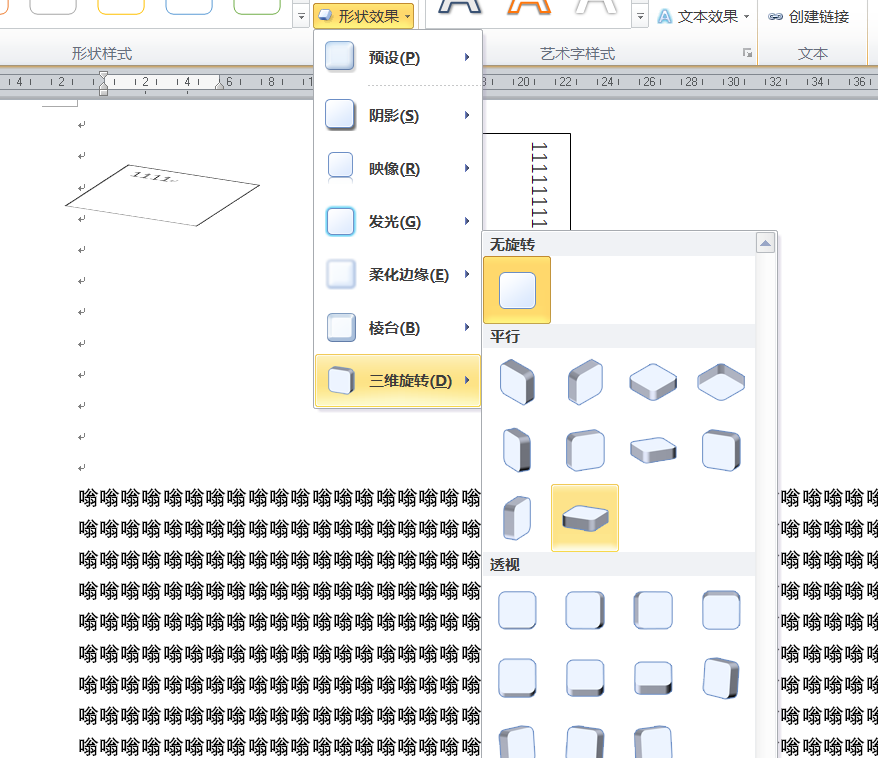Expand the shape styles gallery arrow
Viewport: 878px width, 758px height.
[301, 17]
